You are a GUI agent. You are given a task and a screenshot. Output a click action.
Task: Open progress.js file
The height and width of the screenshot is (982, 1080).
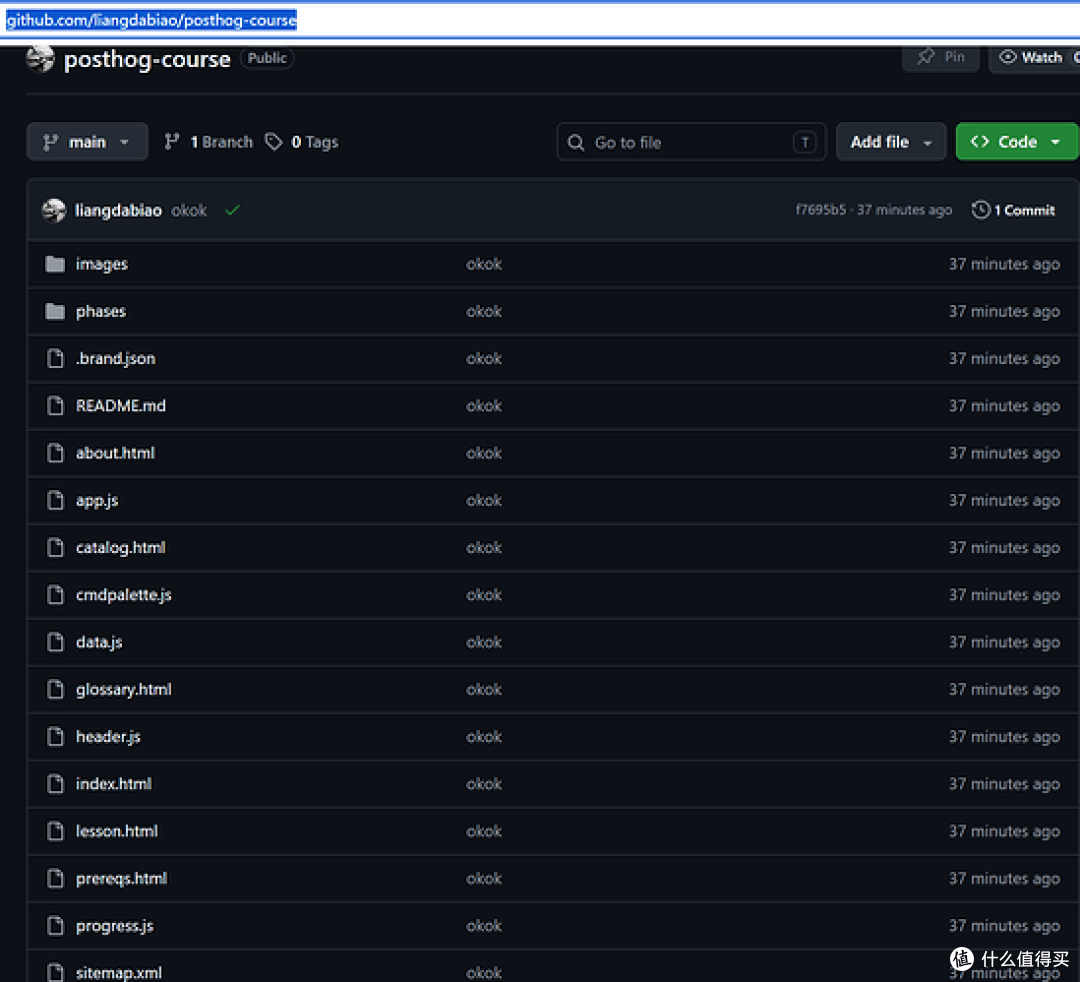(114, 926)
